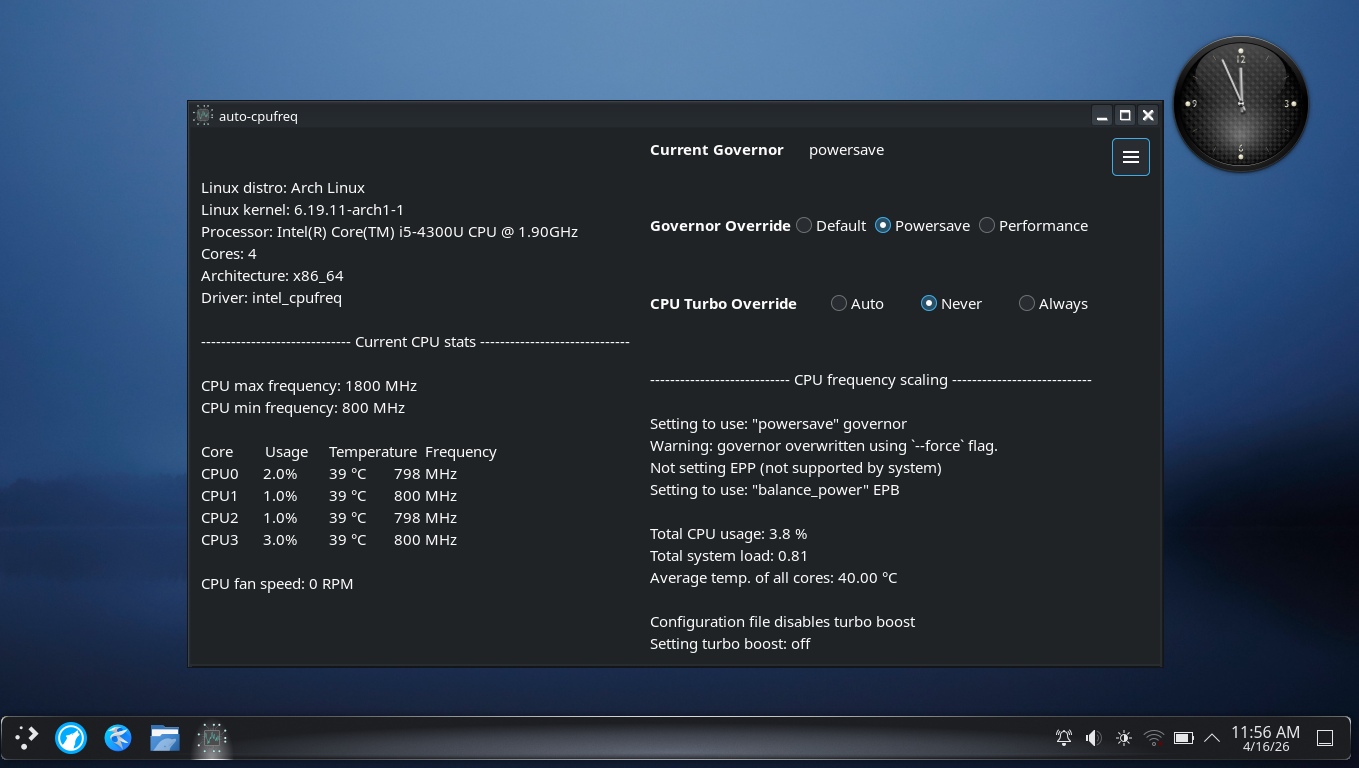Open the application launcher in the taskbar

[26, 738]
